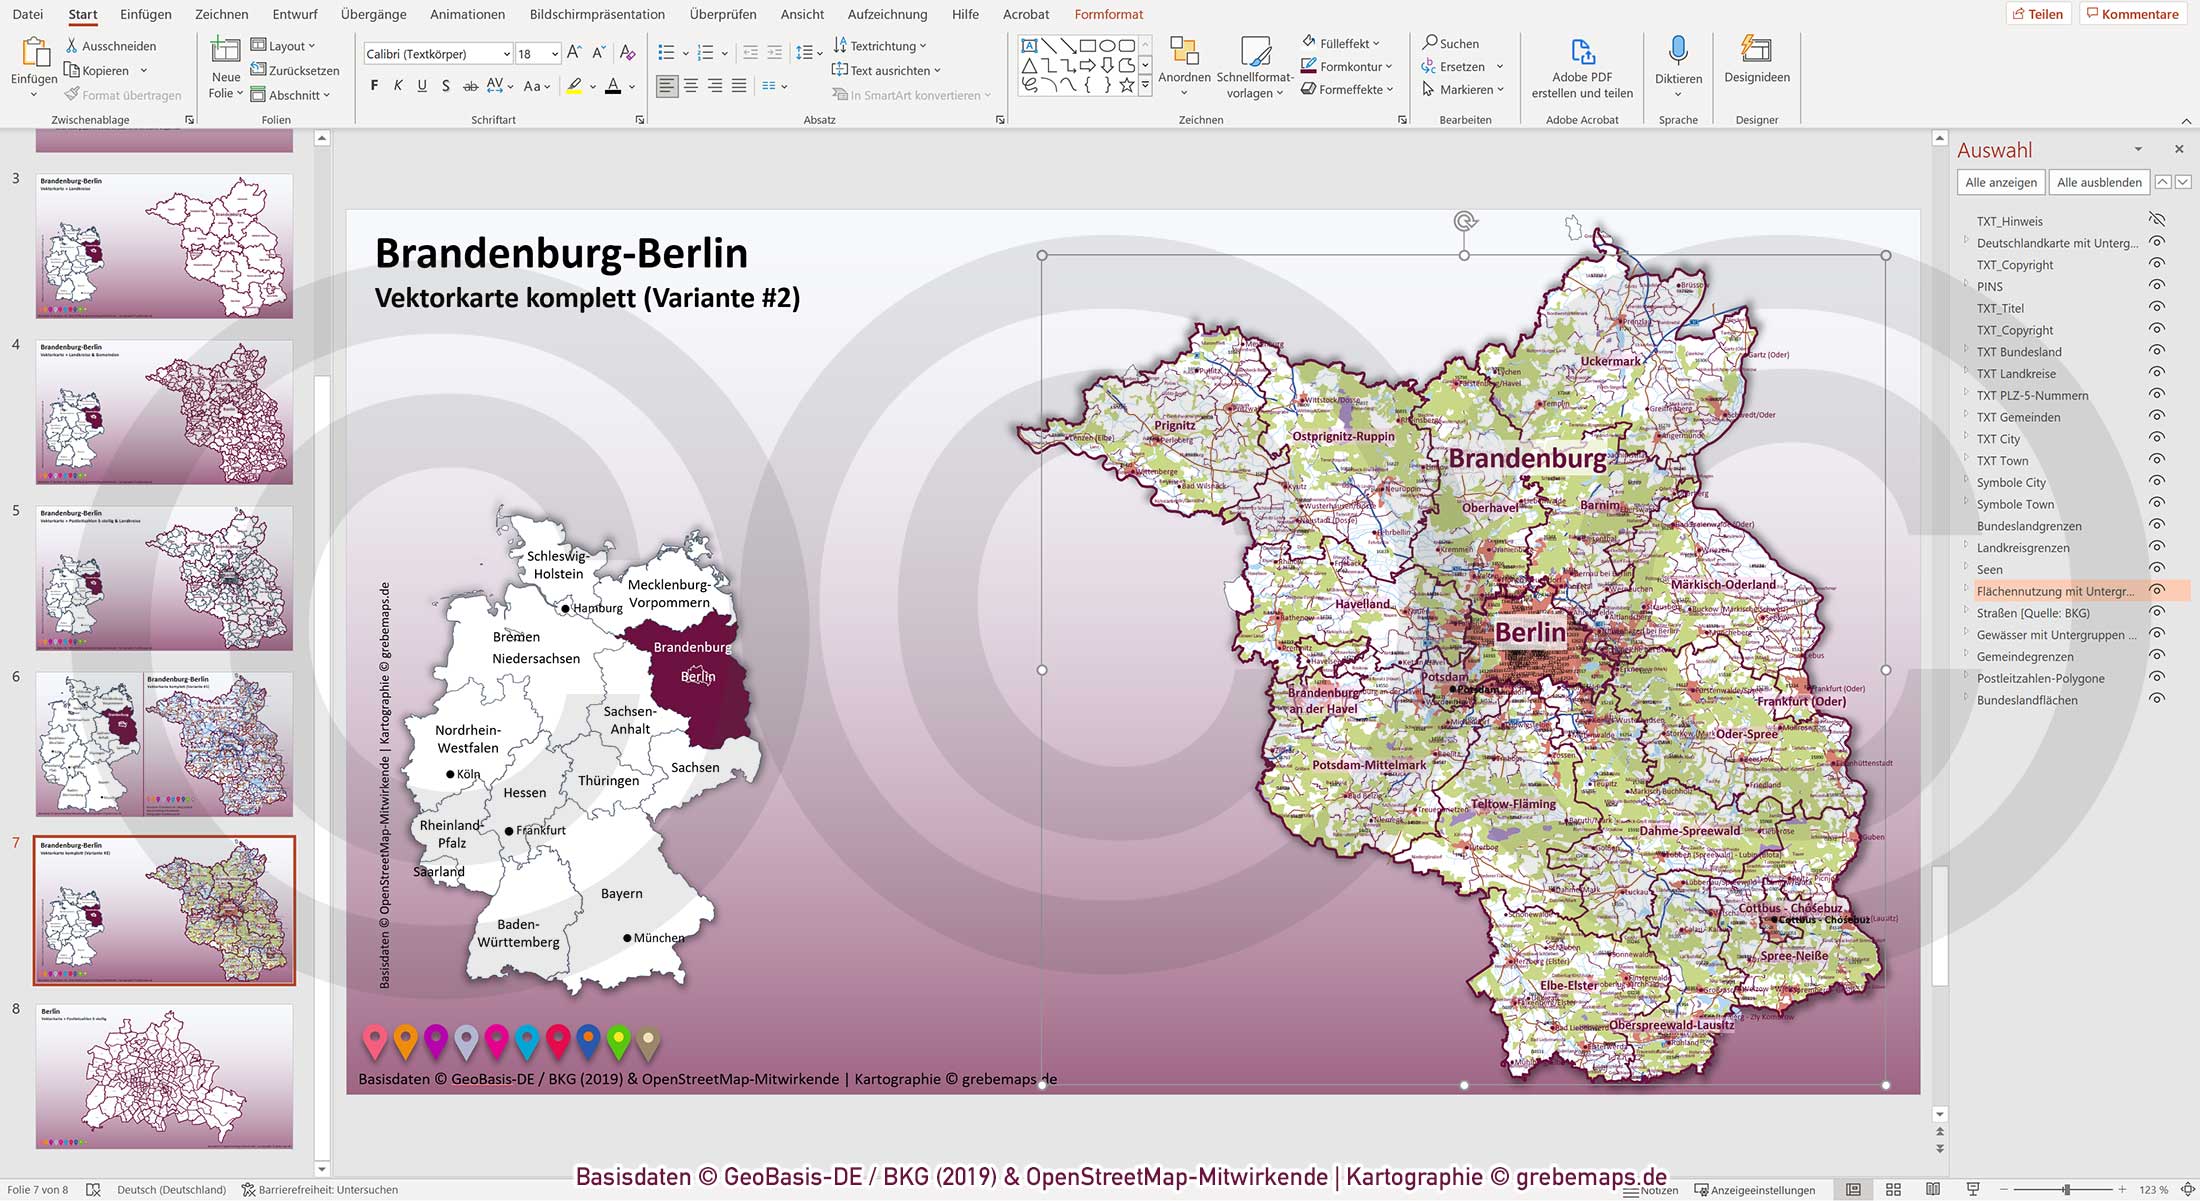Hide the Seen layer via its eye toggle
Screen dimensions: 2200x1201
pos(2156,569)
